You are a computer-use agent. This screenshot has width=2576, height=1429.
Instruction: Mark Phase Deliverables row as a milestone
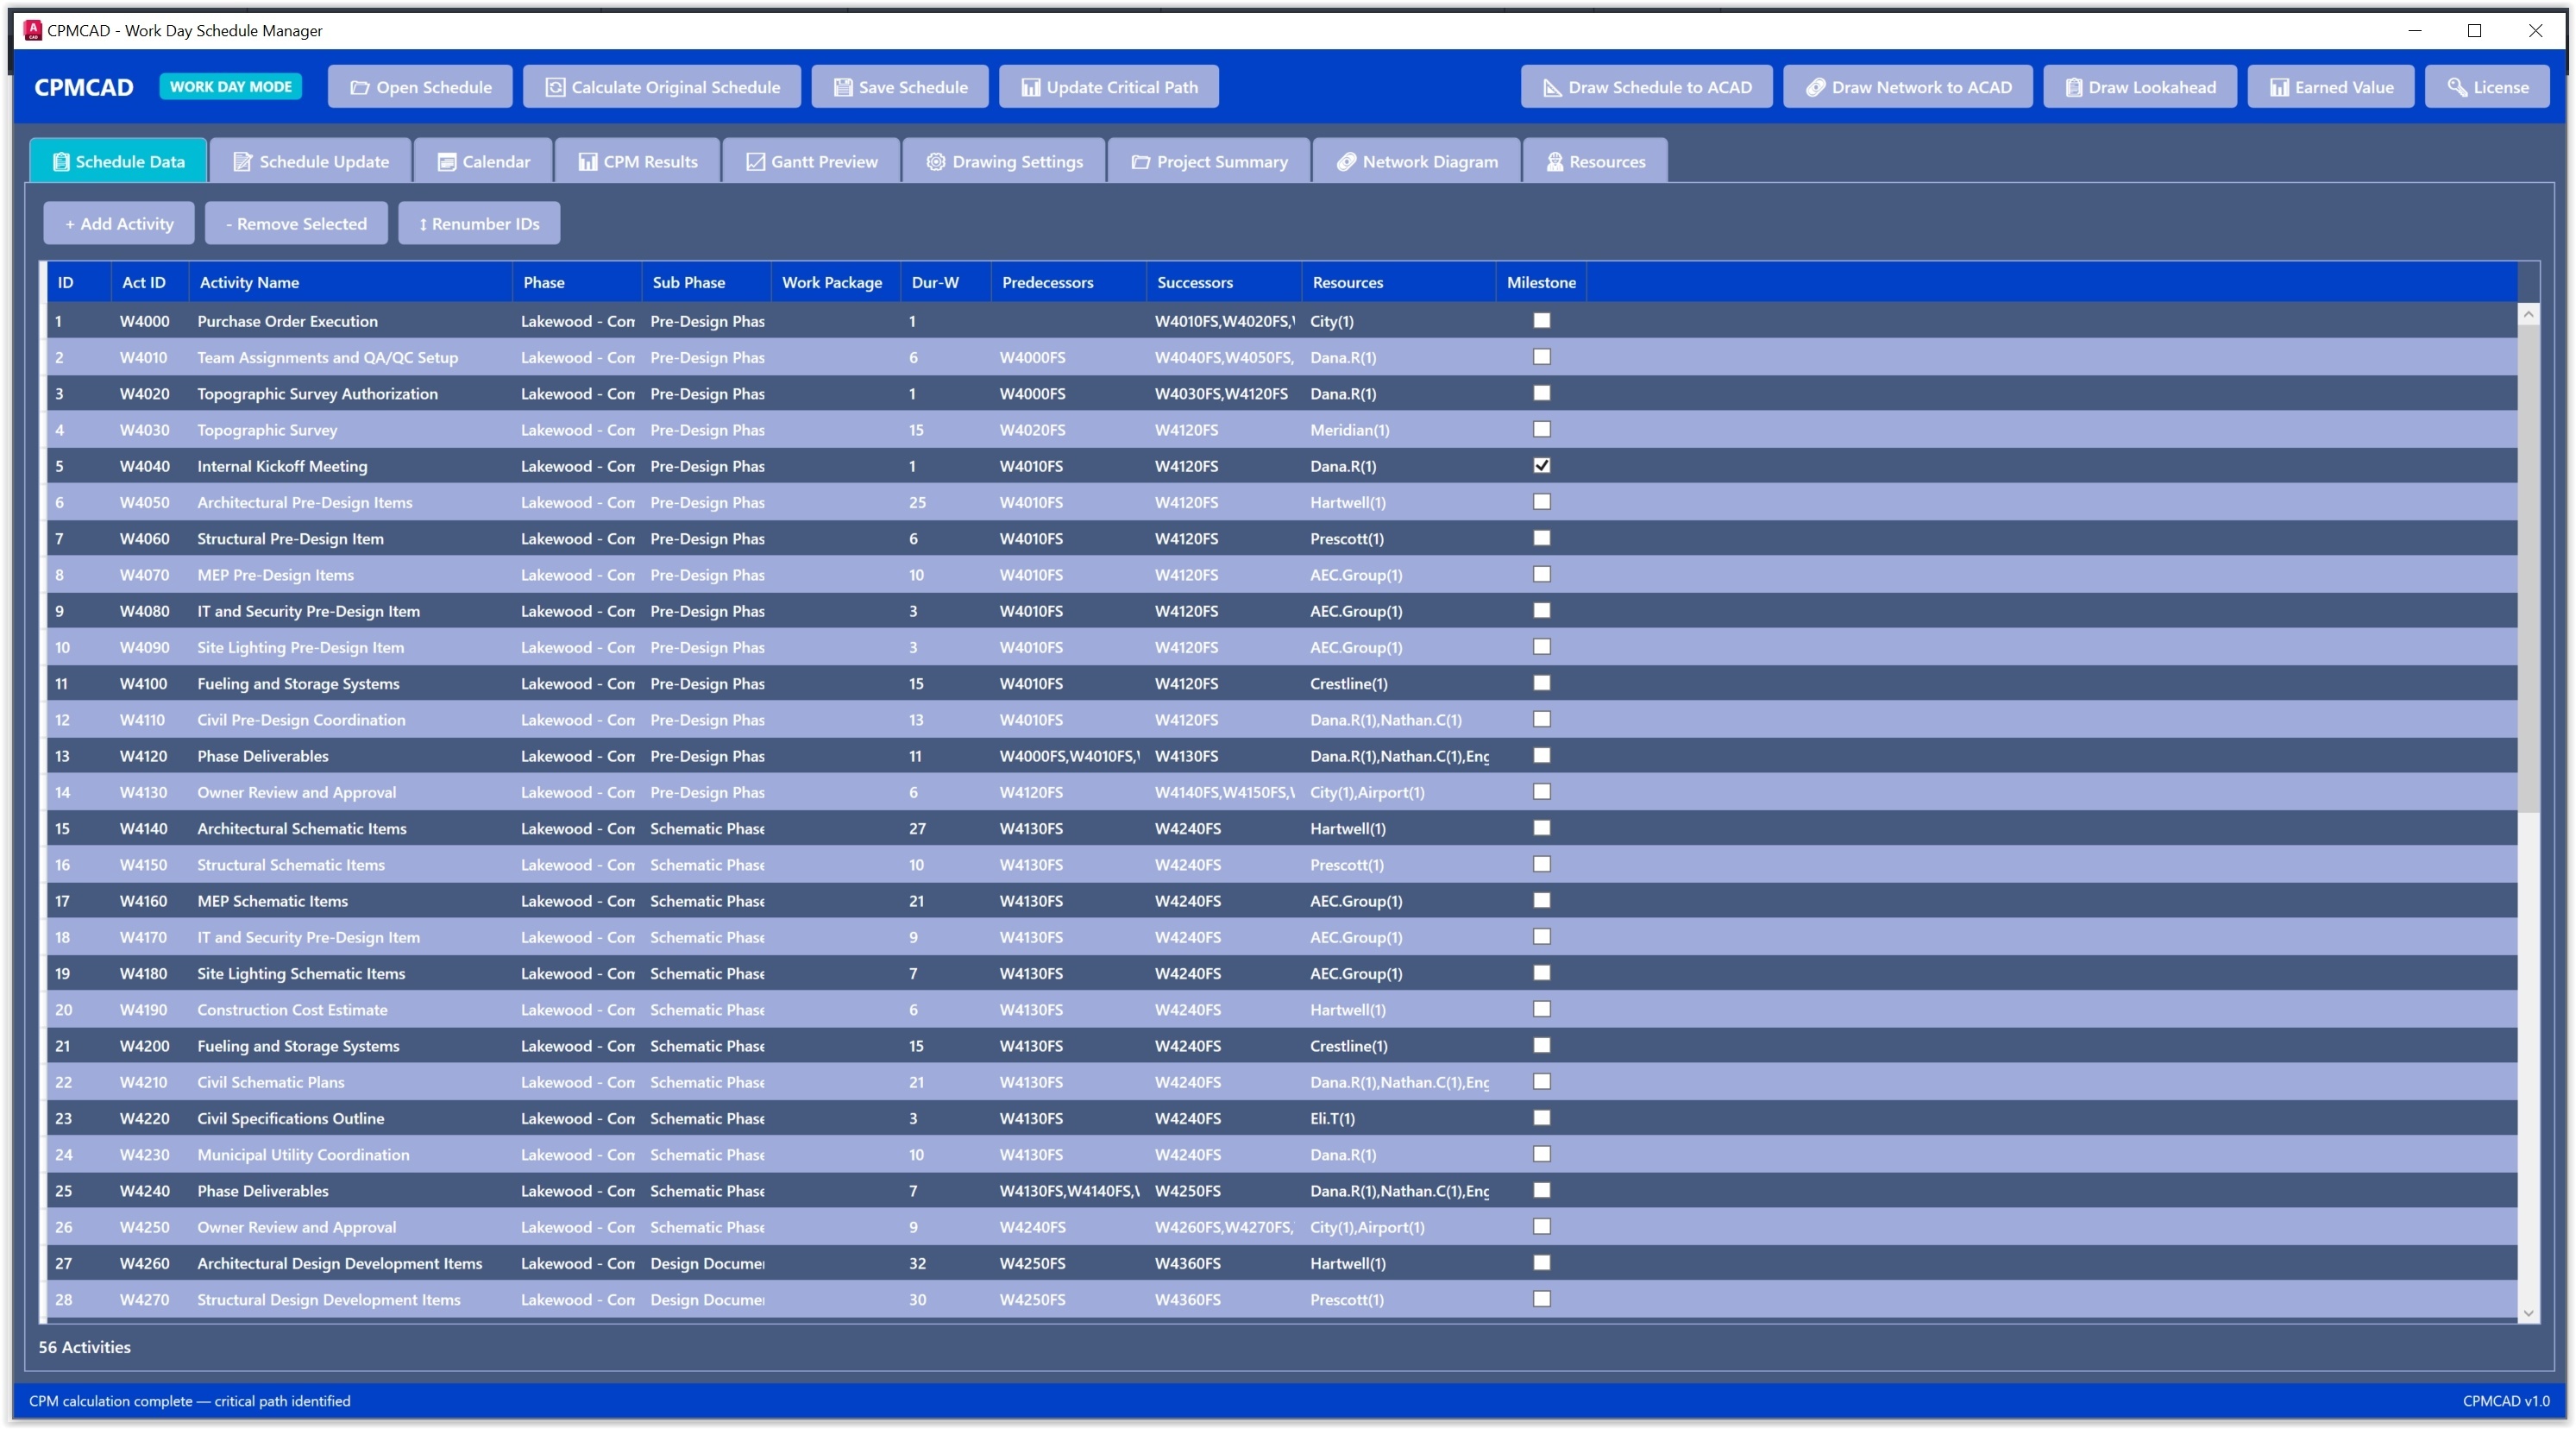click(x=1541, y=756)
